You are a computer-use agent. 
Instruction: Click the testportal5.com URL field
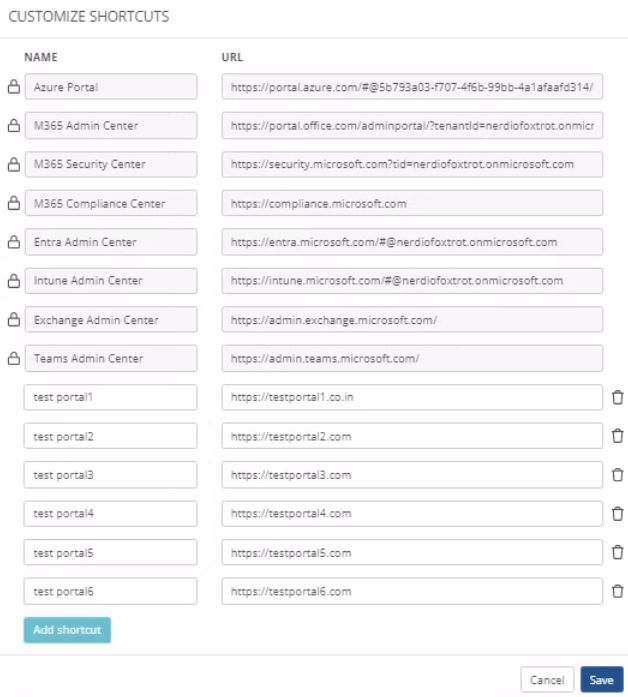coord(412,552)
